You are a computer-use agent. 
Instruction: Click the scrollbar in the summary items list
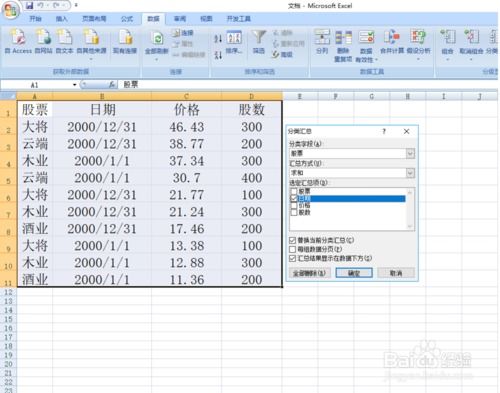[x=410, y=209]
